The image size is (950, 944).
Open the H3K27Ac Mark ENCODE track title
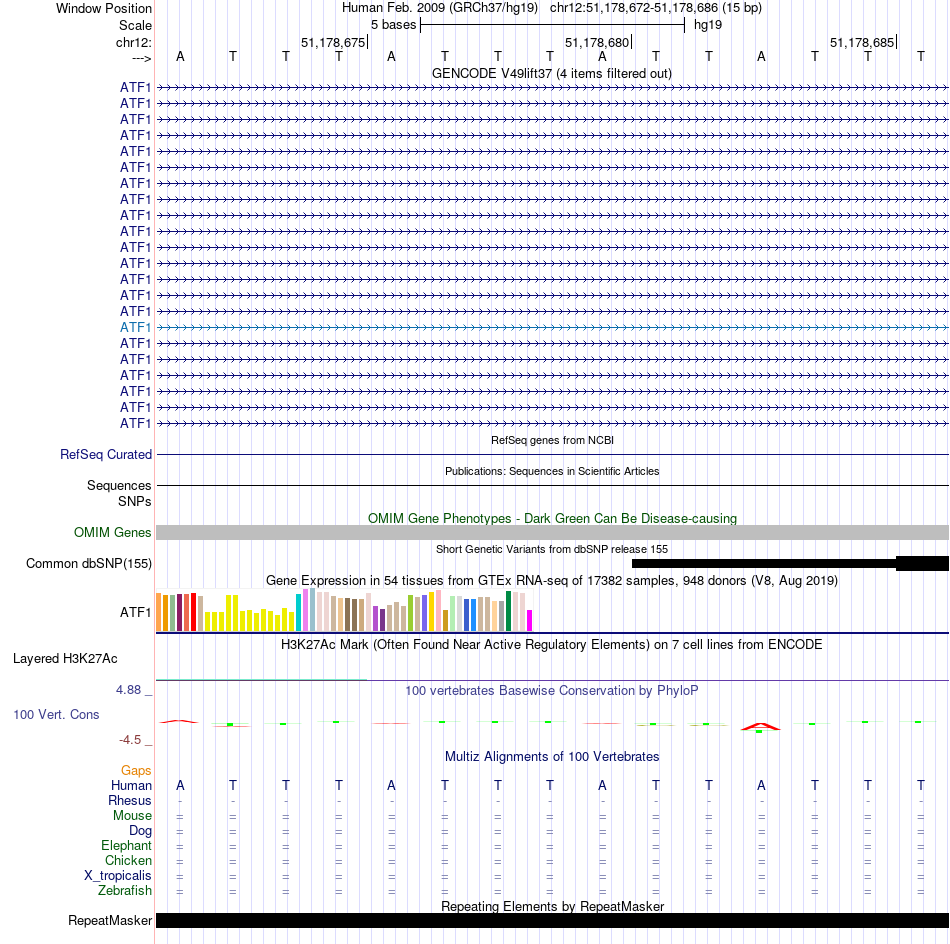(551, 644)
